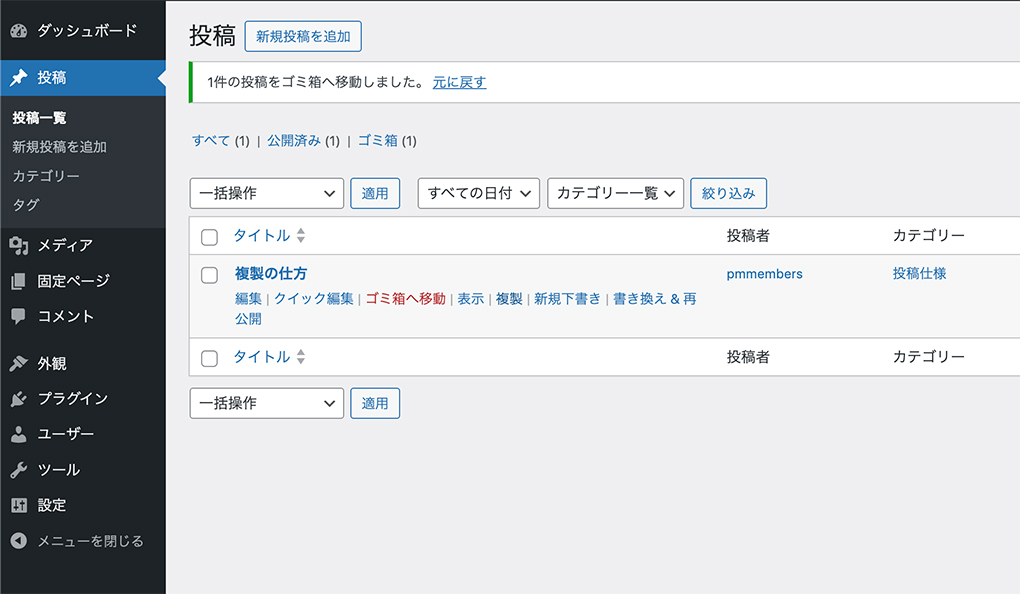Open カテゴリー submenu item under 投稿
Viewport: 1020px width, 594px height.
click(x=46, y=176)
